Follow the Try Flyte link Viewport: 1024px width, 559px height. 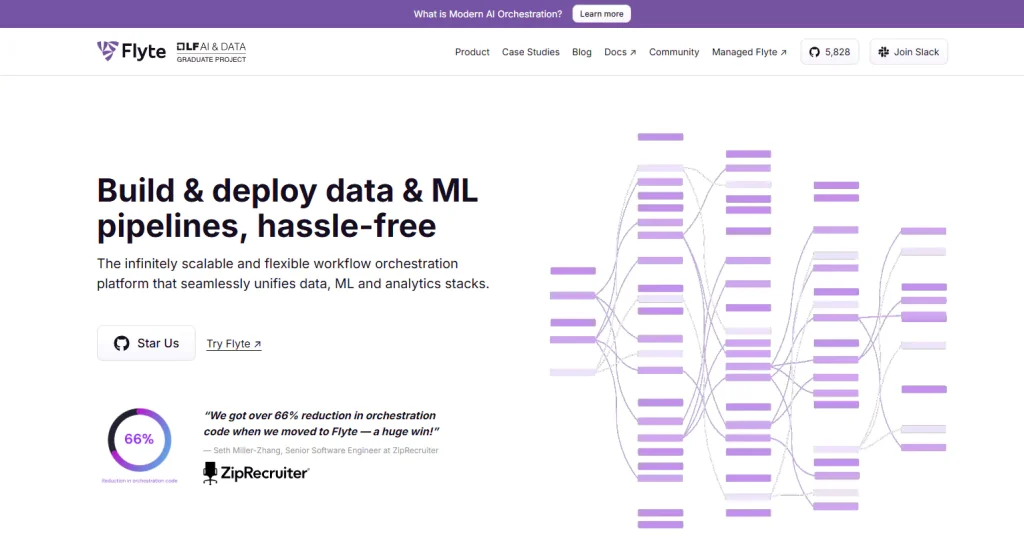click(233, 344)
